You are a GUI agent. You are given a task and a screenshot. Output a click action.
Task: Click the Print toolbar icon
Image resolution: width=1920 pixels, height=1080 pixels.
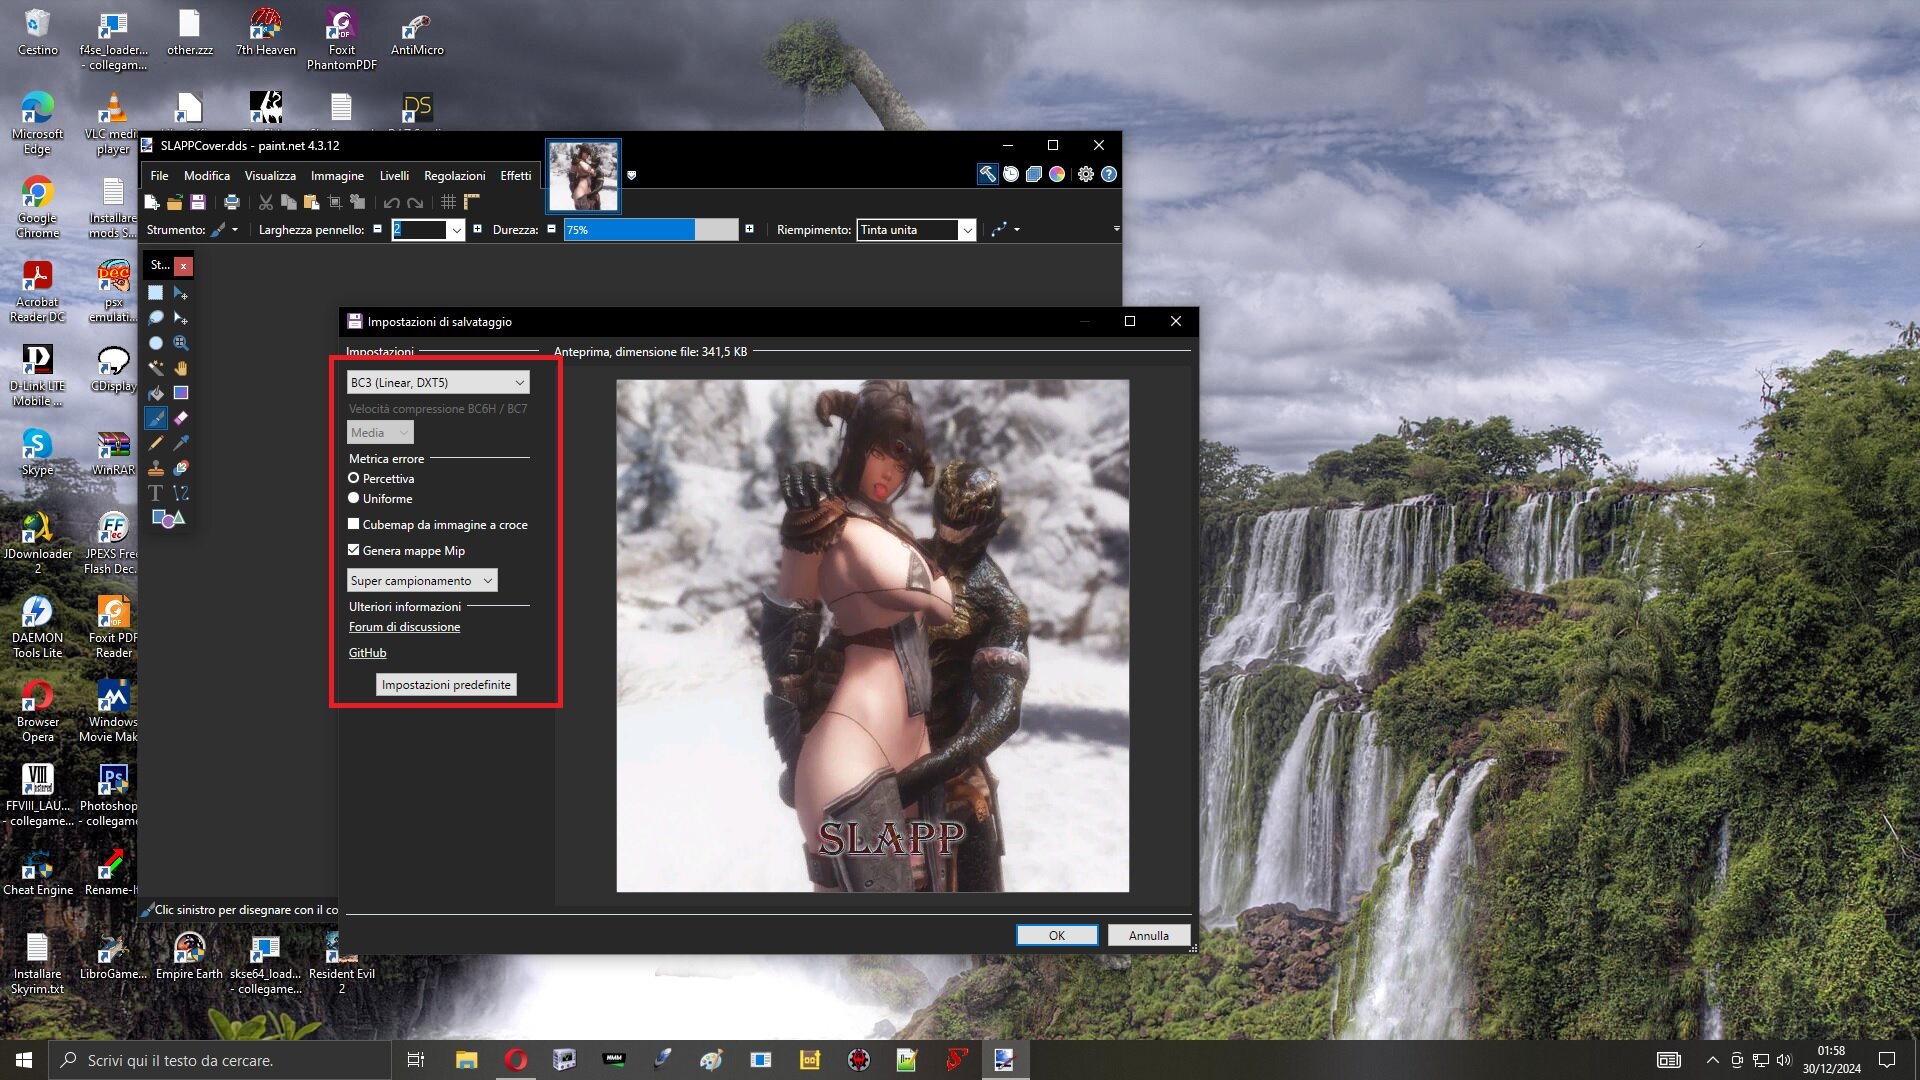coord(231,202)
